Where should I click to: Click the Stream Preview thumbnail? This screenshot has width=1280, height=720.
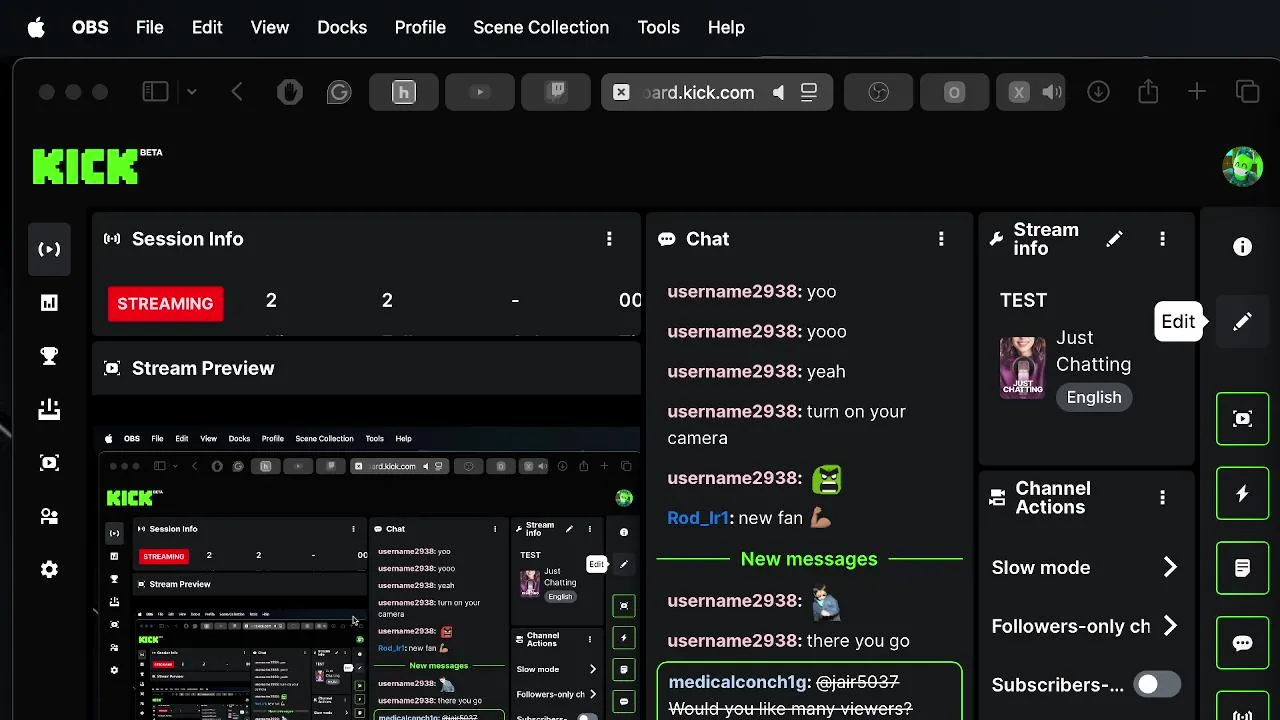coord(366,573)
